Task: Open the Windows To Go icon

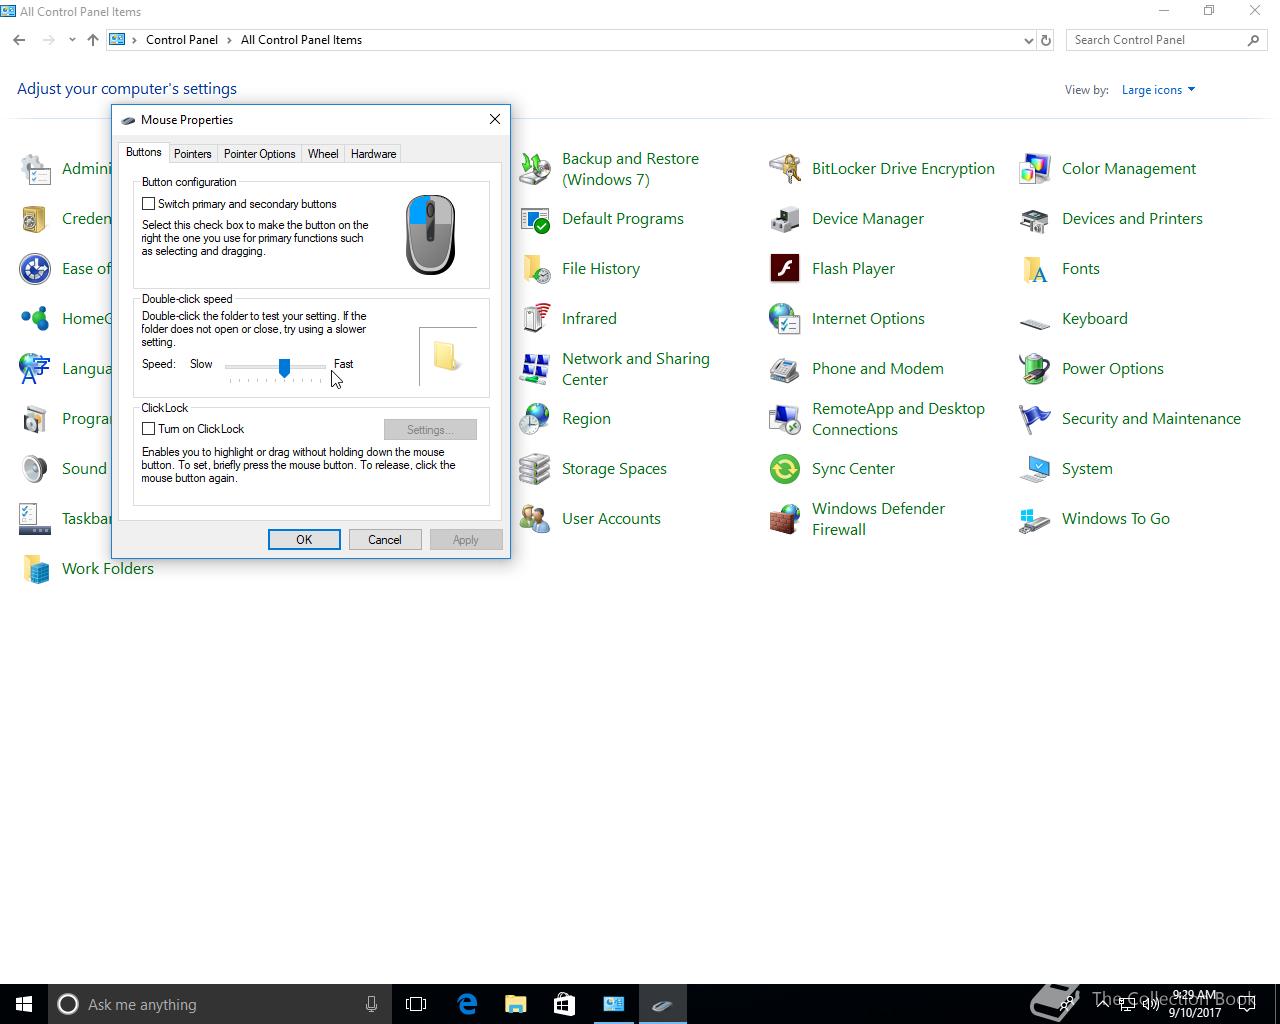Action: (1035, 519)
